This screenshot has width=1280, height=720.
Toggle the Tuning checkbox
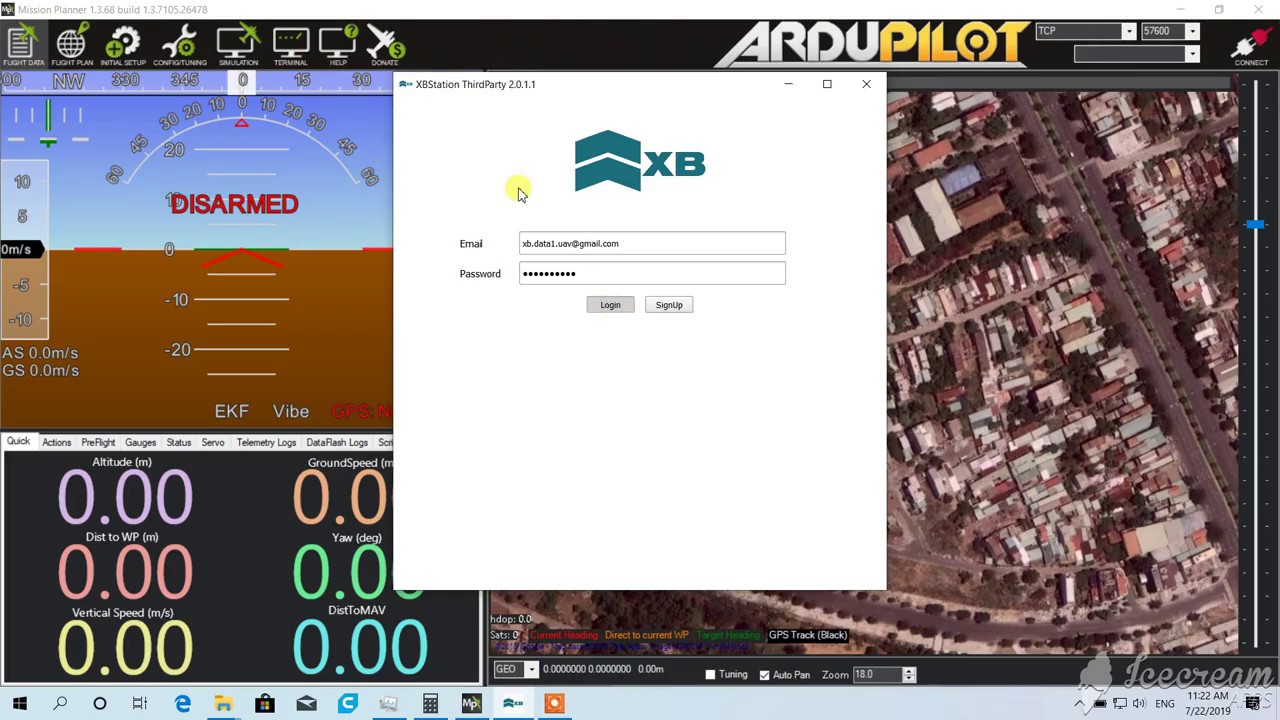710,675
